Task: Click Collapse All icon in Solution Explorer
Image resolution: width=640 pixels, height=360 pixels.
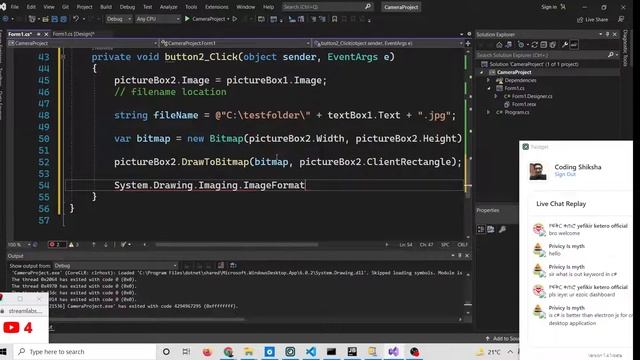Action: [544, 44]
